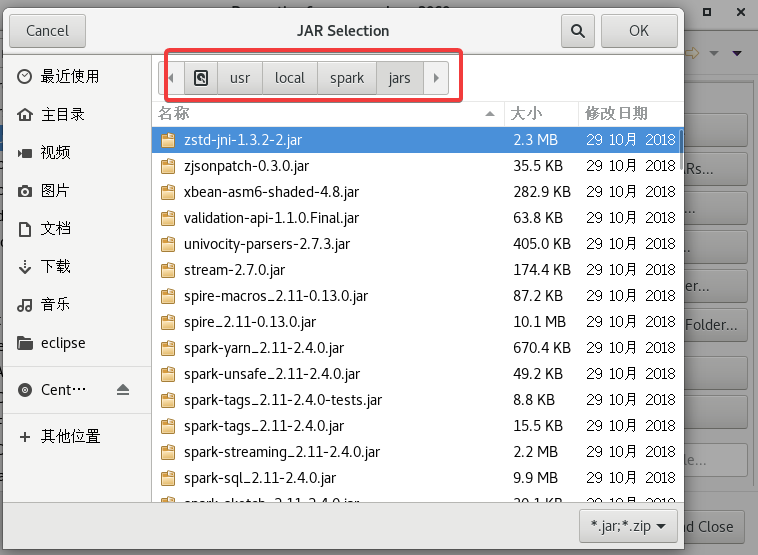Open Recent (最近使用) in sidebar
758x555 pixels.
coord(77,76)
